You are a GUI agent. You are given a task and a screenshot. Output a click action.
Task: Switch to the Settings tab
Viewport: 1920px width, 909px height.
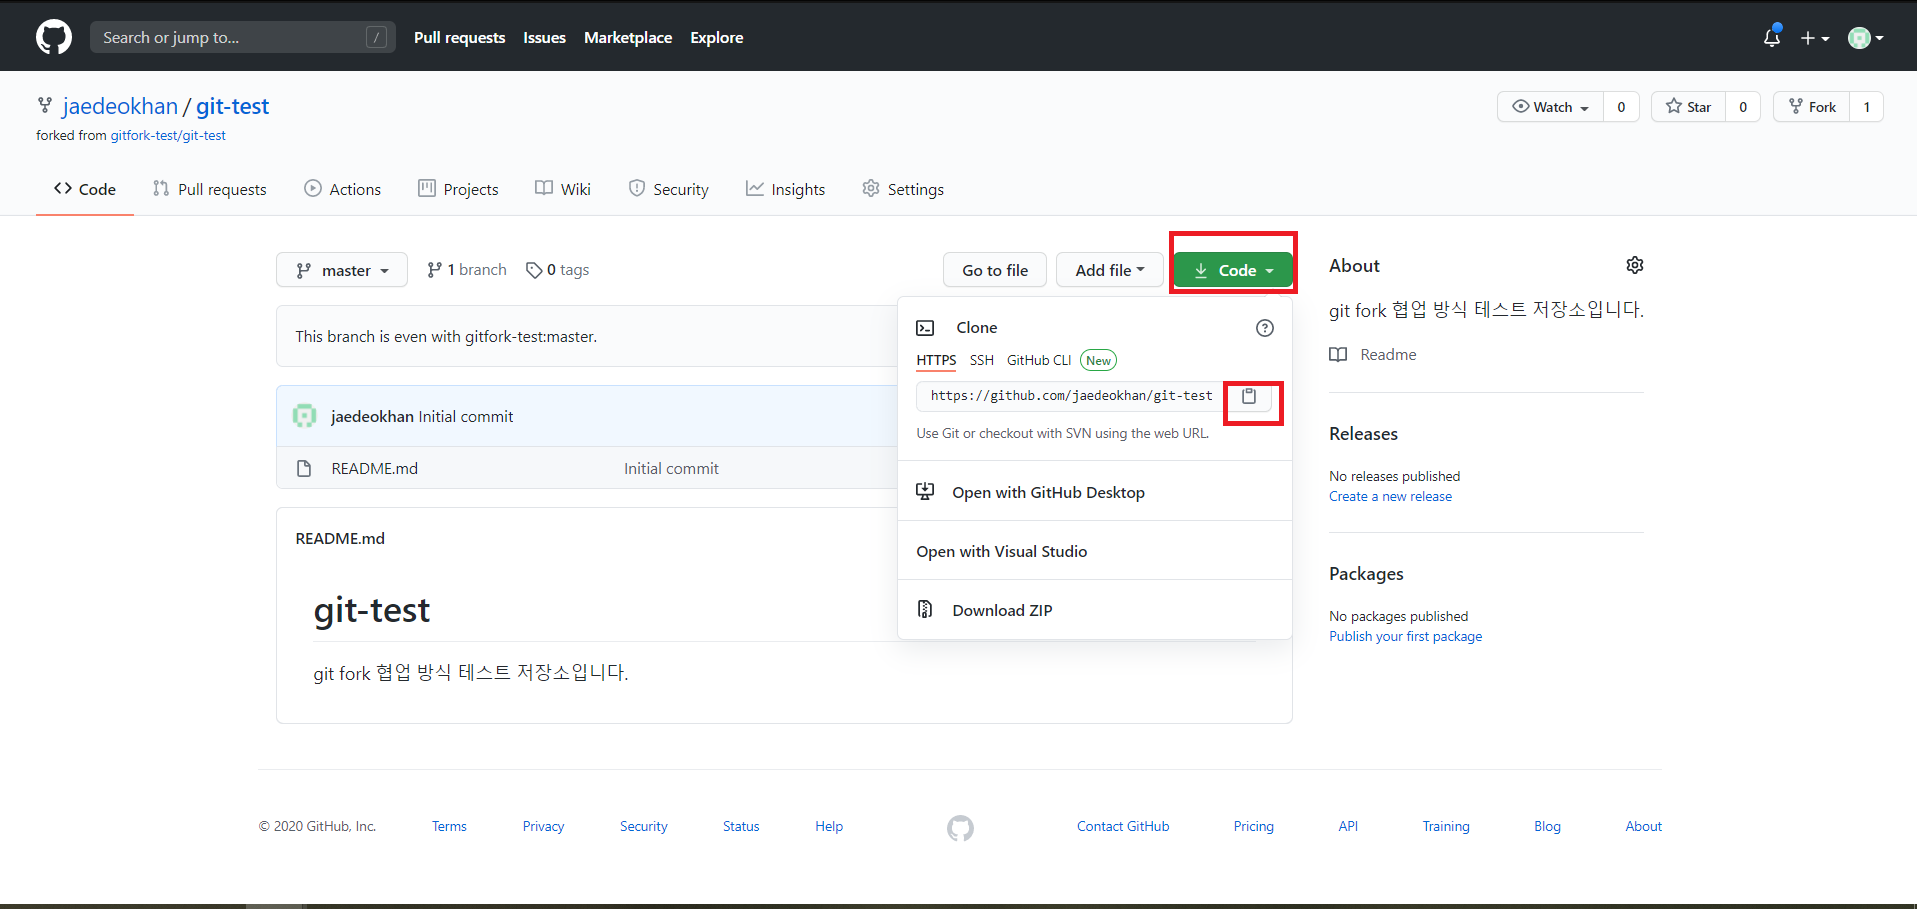pyautogui.click(x=903, y=189)
